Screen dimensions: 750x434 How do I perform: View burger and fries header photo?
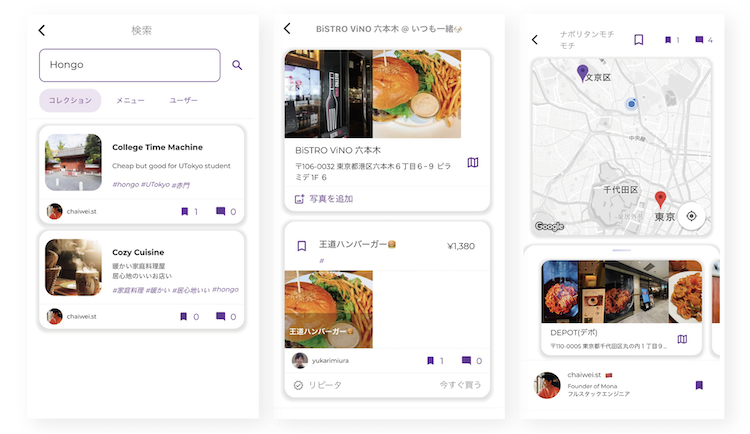coord(417,94)
